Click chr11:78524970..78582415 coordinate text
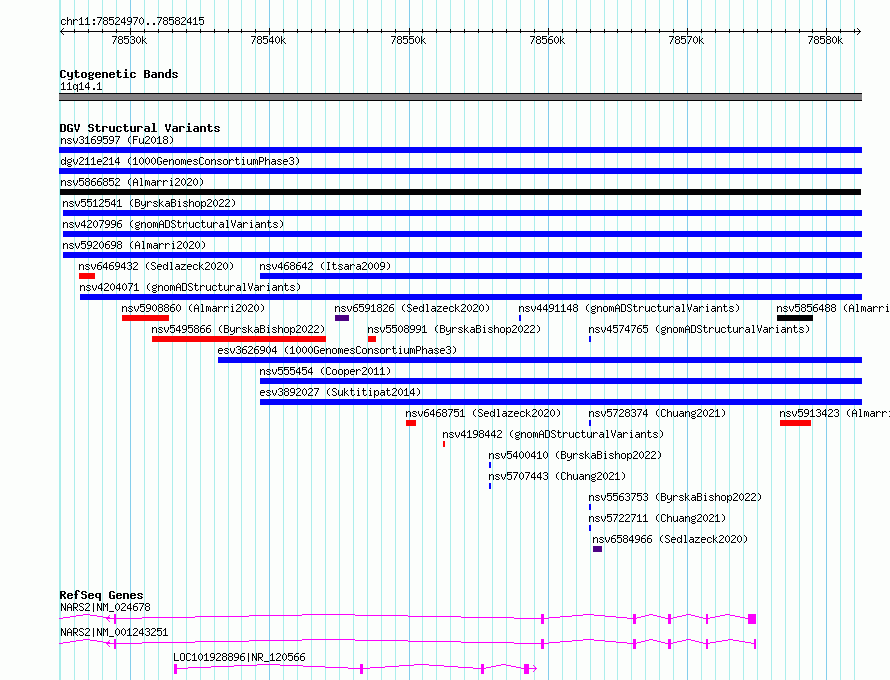 132,22
